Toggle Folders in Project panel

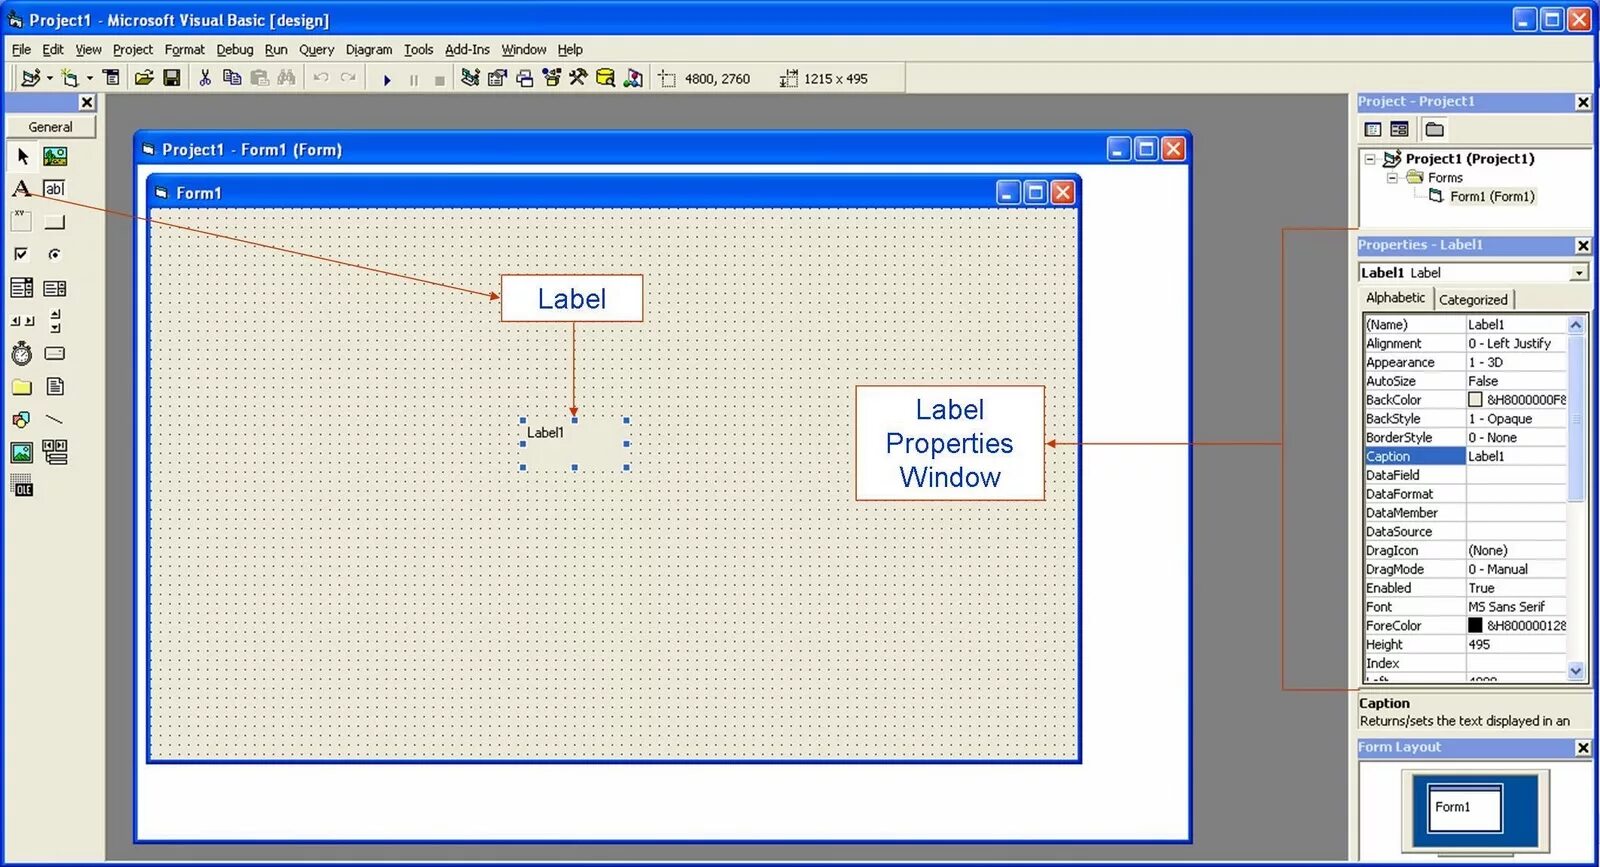coord(1435,129)
